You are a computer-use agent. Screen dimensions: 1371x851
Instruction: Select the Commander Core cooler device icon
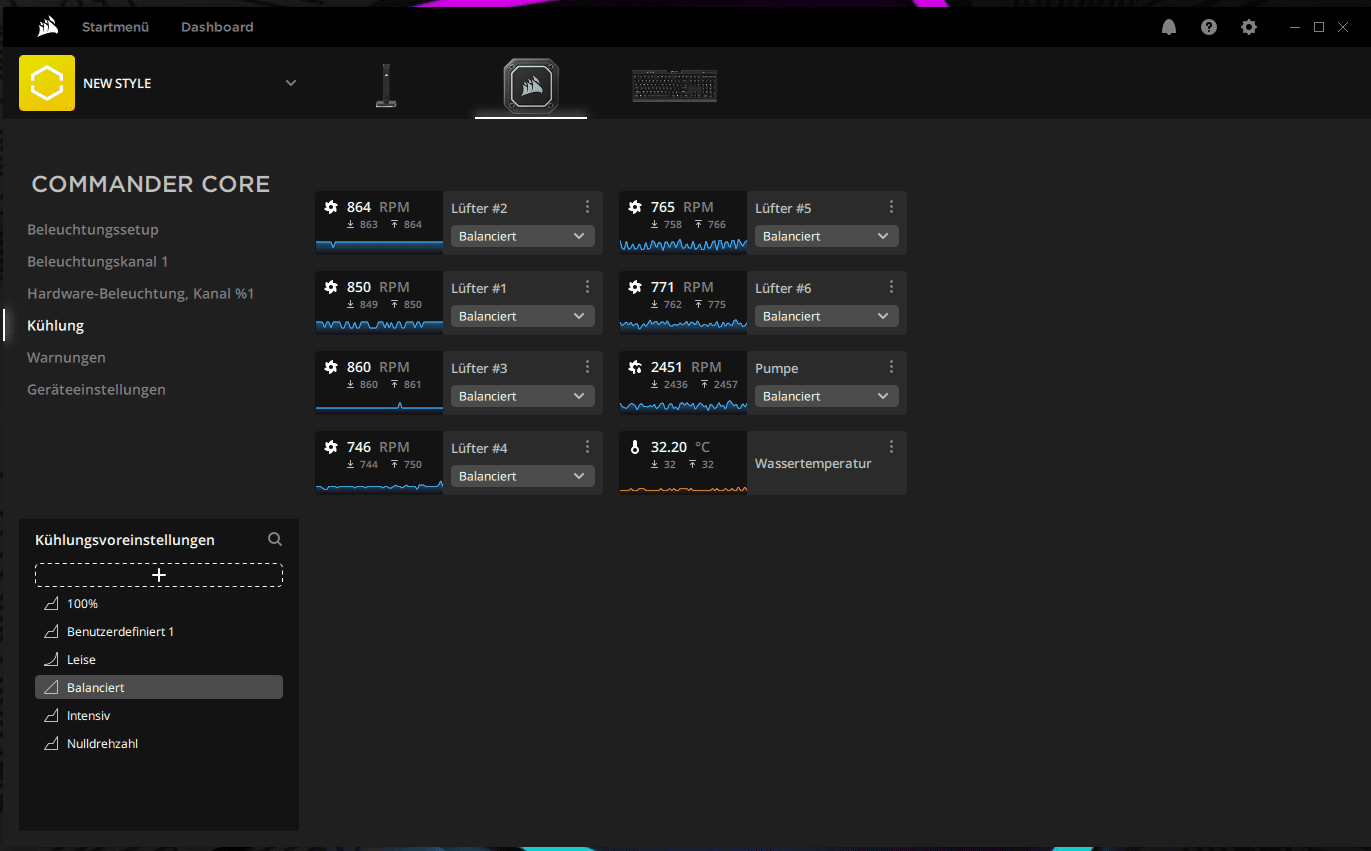pos(531,86)
